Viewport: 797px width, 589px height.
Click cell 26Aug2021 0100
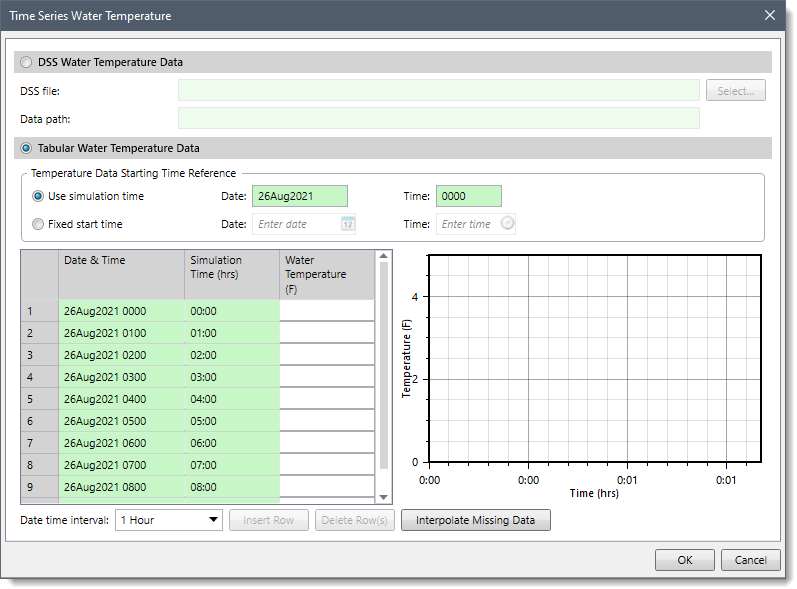[x=121, y=333]
